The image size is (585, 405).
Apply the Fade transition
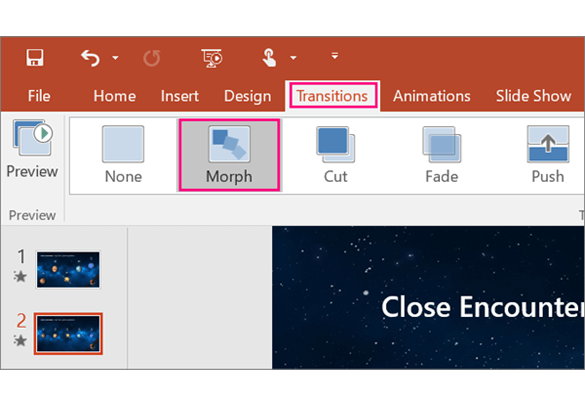(x=442, y=155)
